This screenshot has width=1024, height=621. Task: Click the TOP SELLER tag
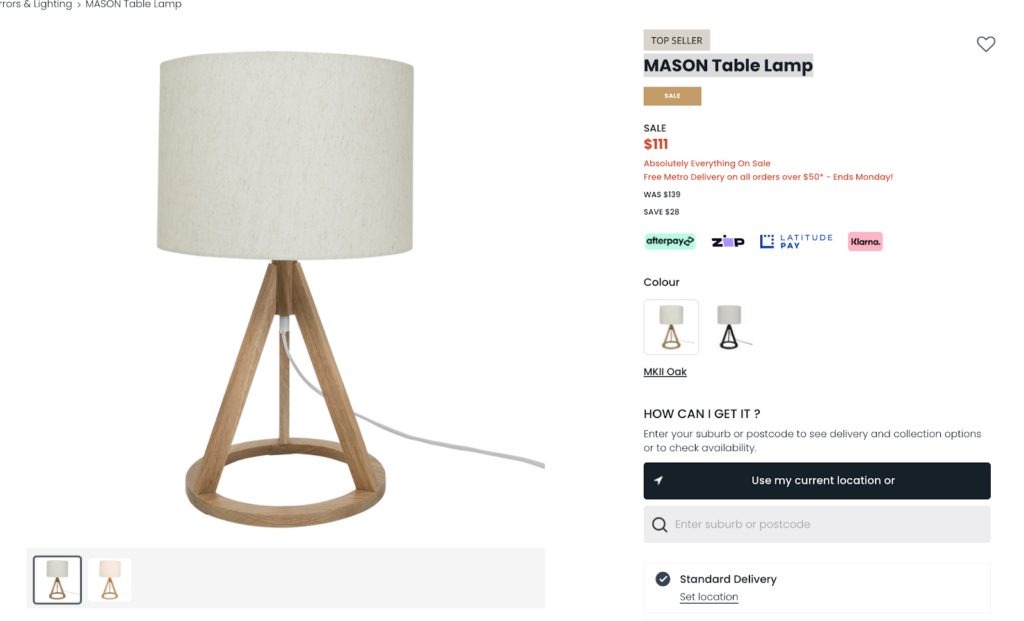tap(677, 40)
